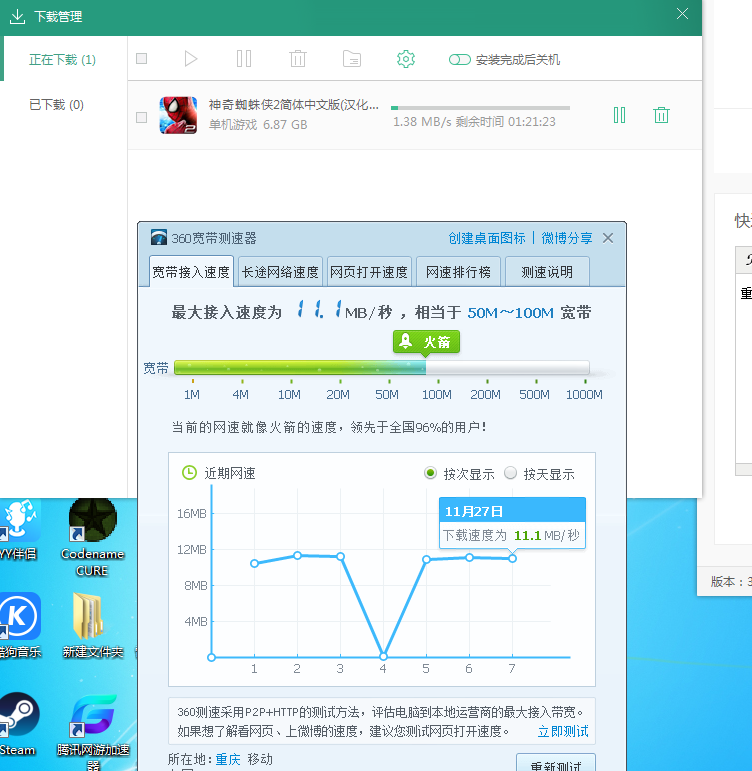
Task: Open the Steam desktop shortcut
Action: (x=19, y=724)
